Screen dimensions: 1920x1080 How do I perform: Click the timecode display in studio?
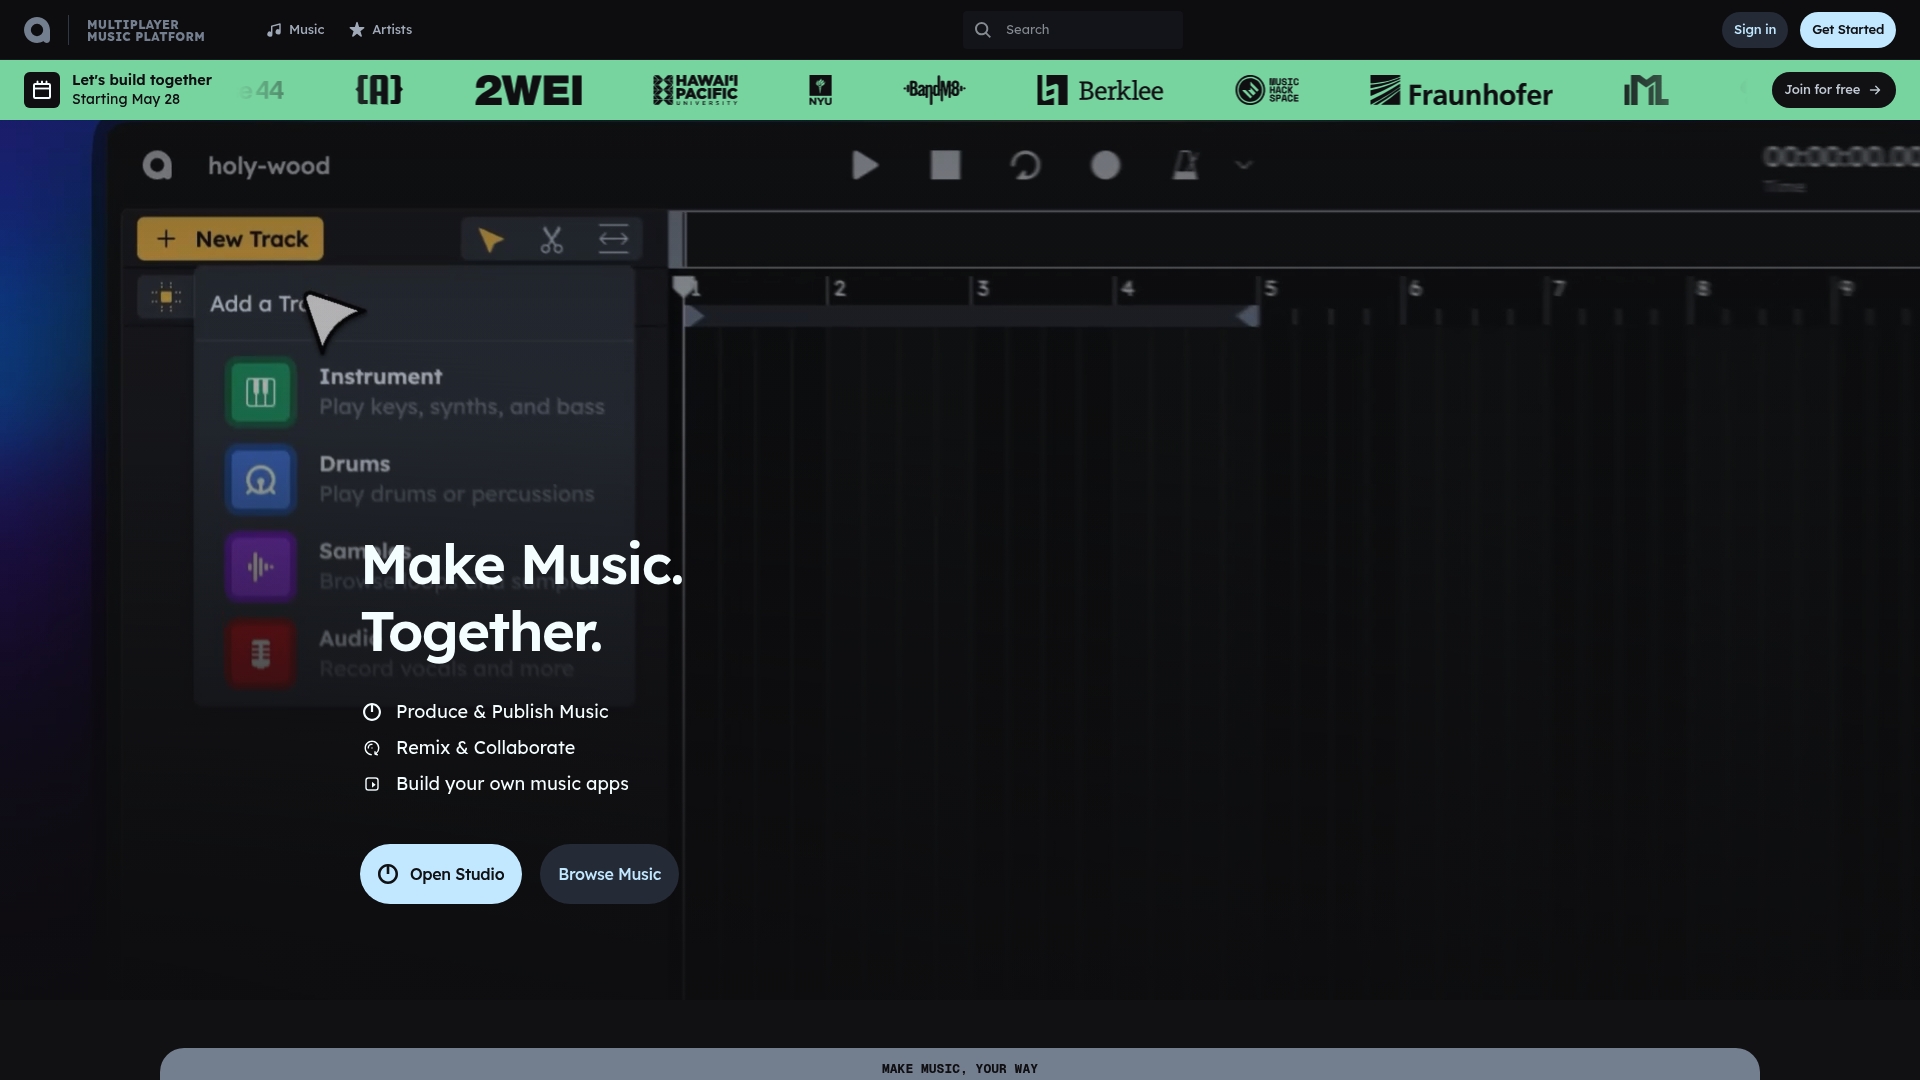point(1841,158)
